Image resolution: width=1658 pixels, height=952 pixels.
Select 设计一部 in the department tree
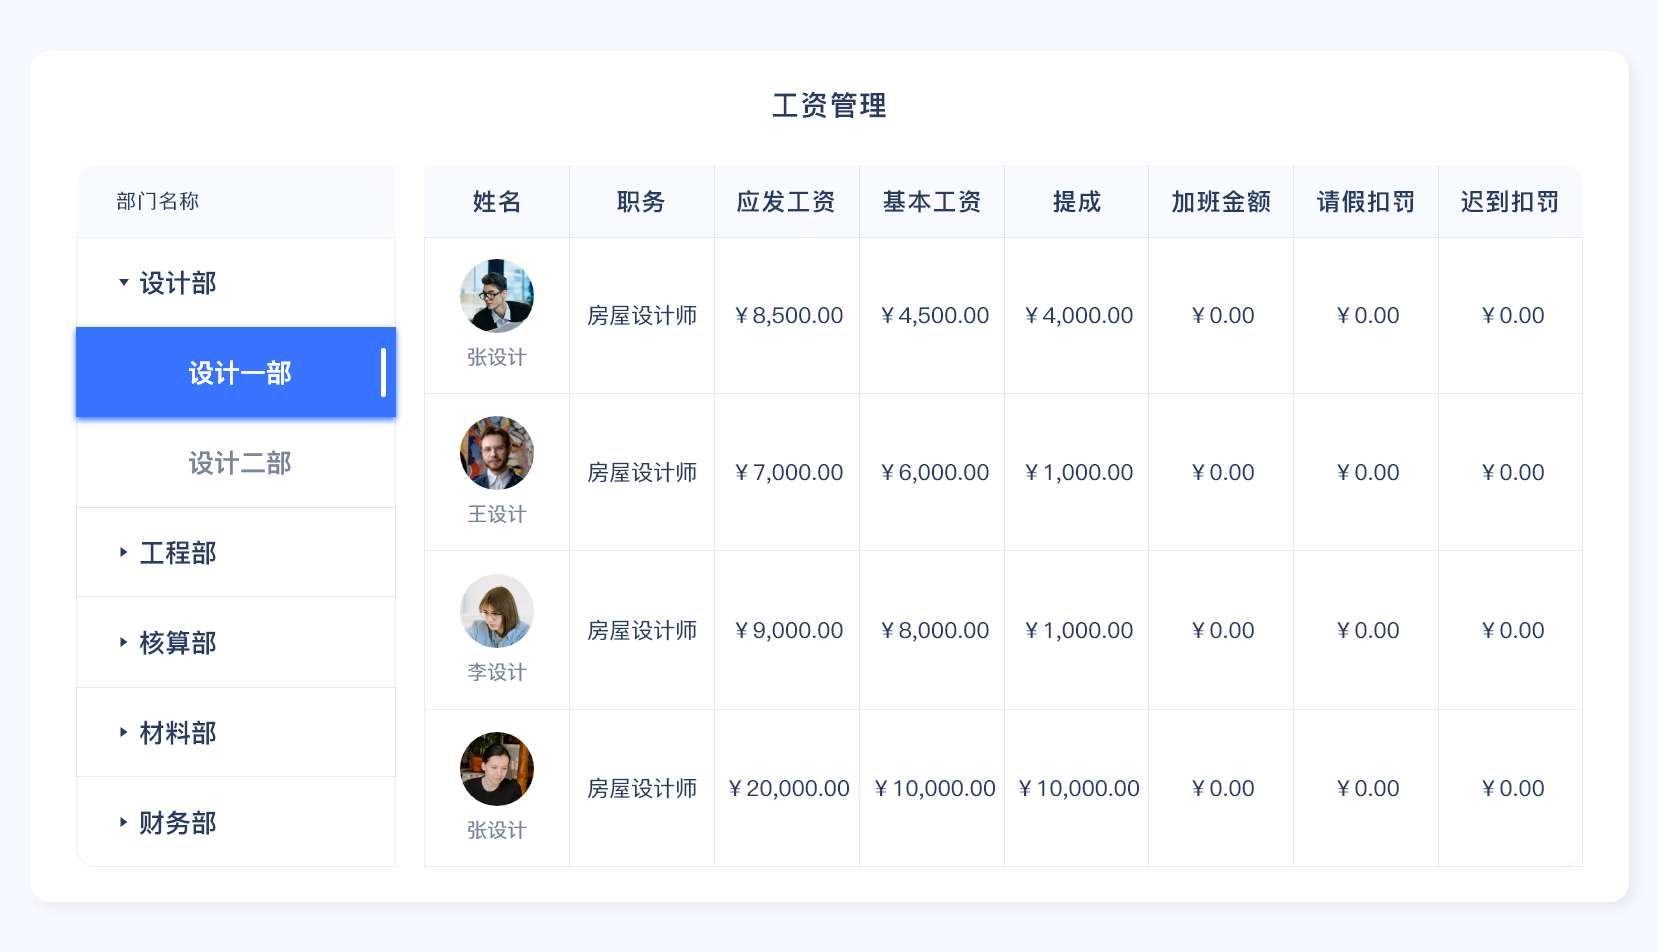(x=239, y=373)
